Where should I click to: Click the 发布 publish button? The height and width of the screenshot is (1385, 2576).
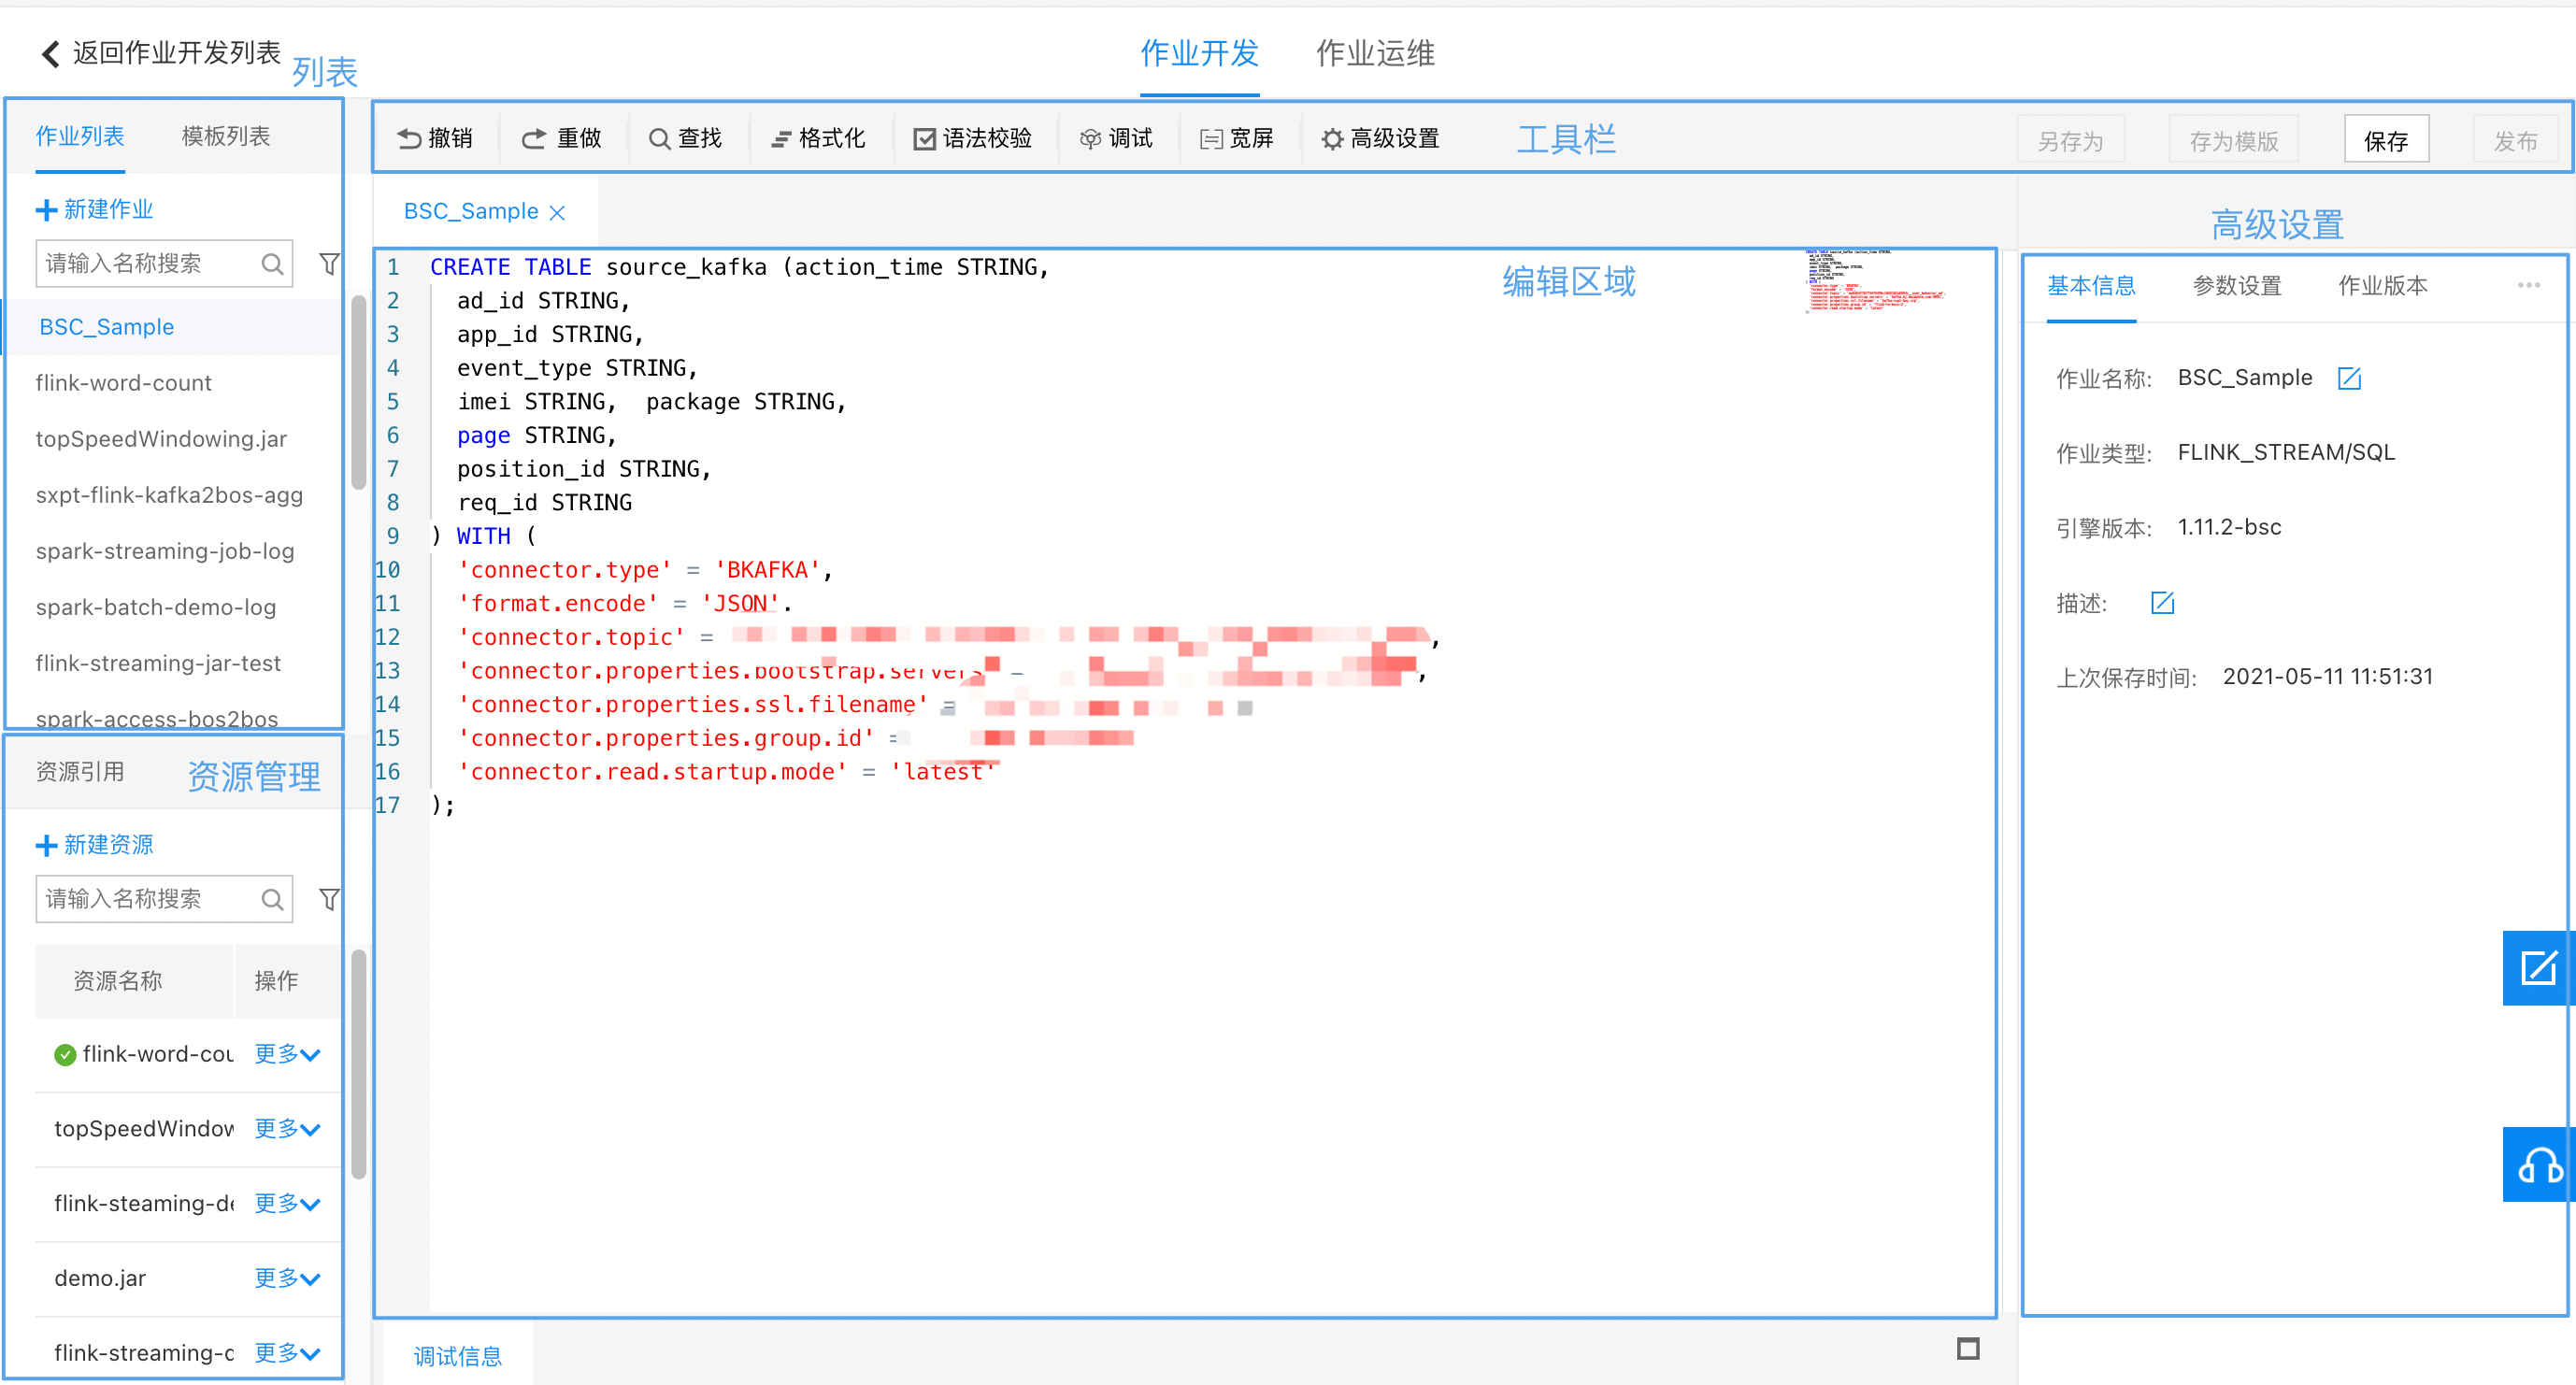coord(2515,141)
